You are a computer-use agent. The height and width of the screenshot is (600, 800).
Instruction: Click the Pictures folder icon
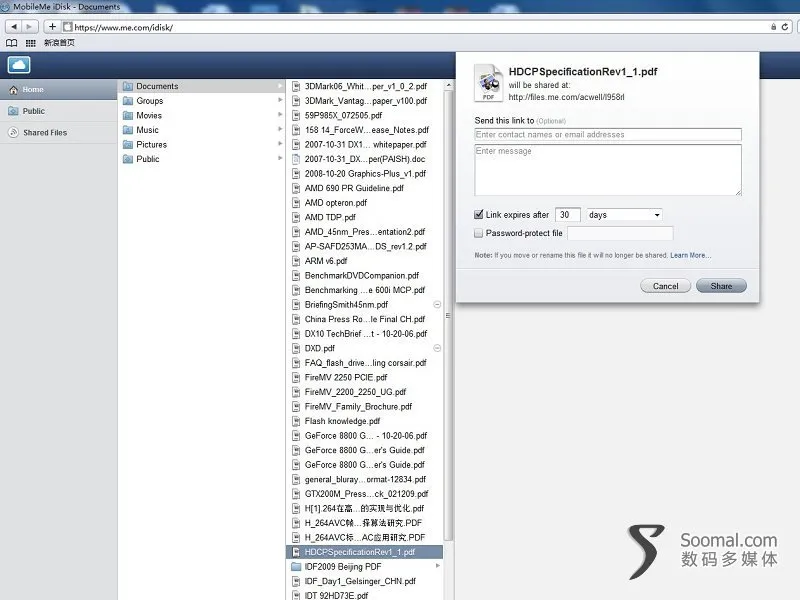tap(128, 144)
